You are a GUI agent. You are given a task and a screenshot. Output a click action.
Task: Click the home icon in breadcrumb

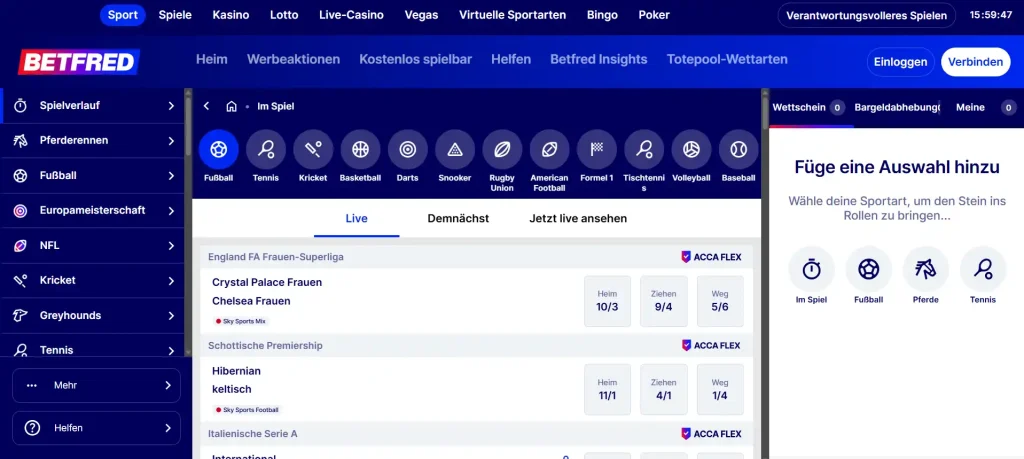[x=231, y=106]
